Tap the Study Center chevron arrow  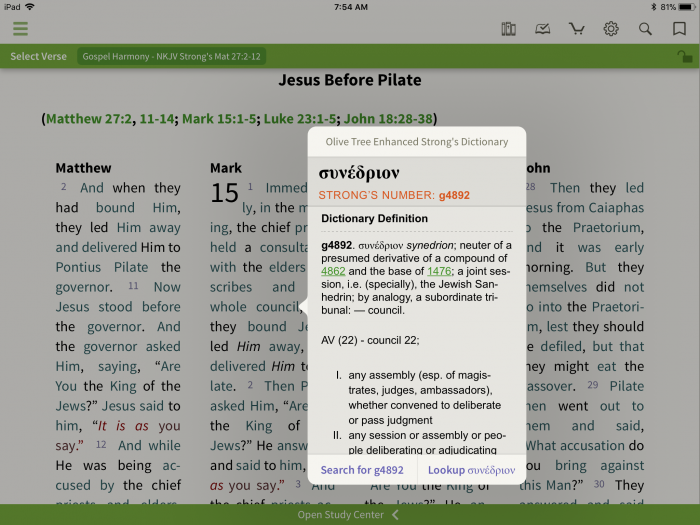395,515
